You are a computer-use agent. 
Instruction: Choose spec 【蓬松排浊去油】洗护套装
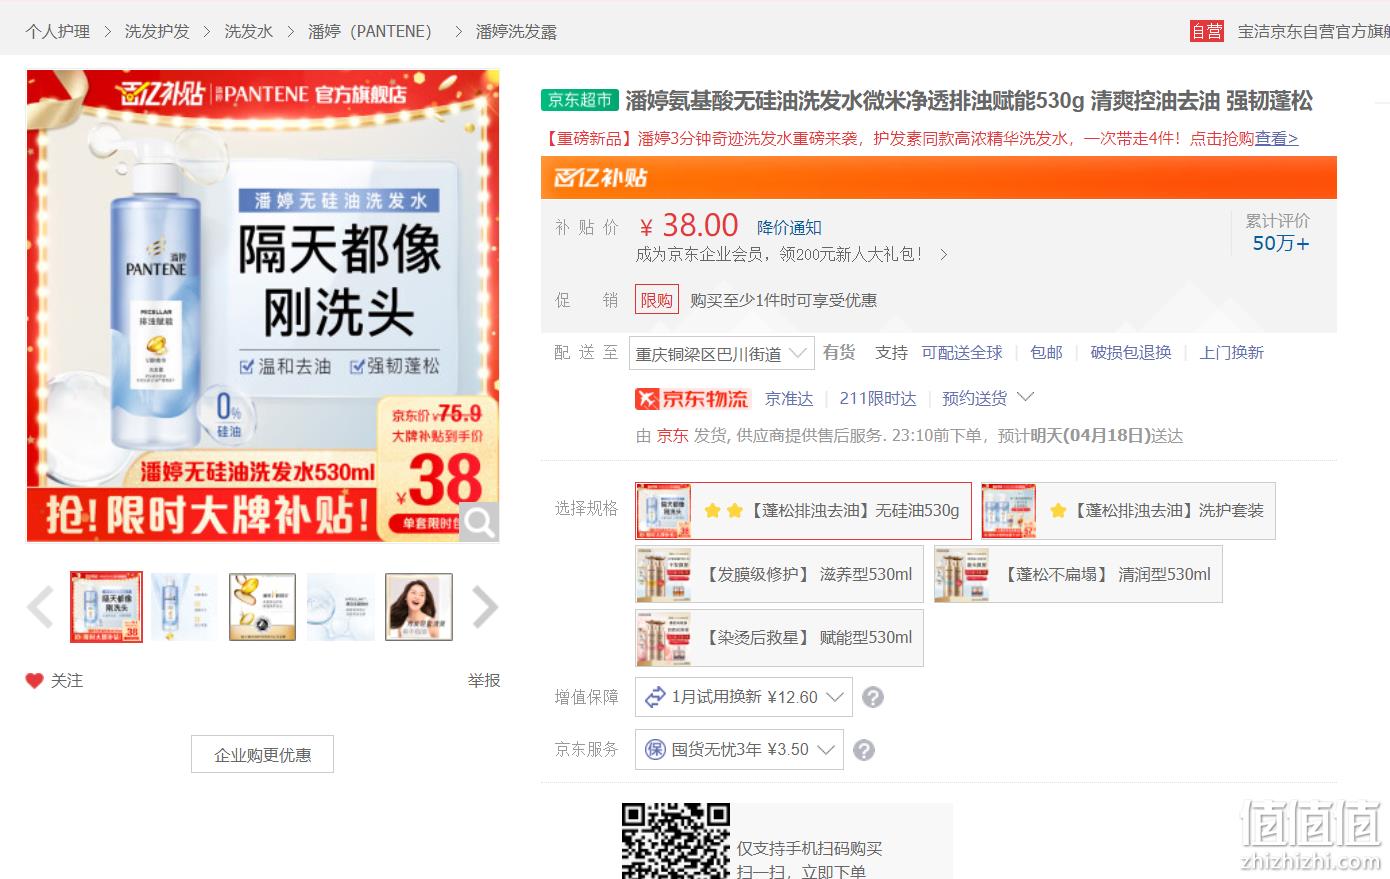coord(1128,511)
